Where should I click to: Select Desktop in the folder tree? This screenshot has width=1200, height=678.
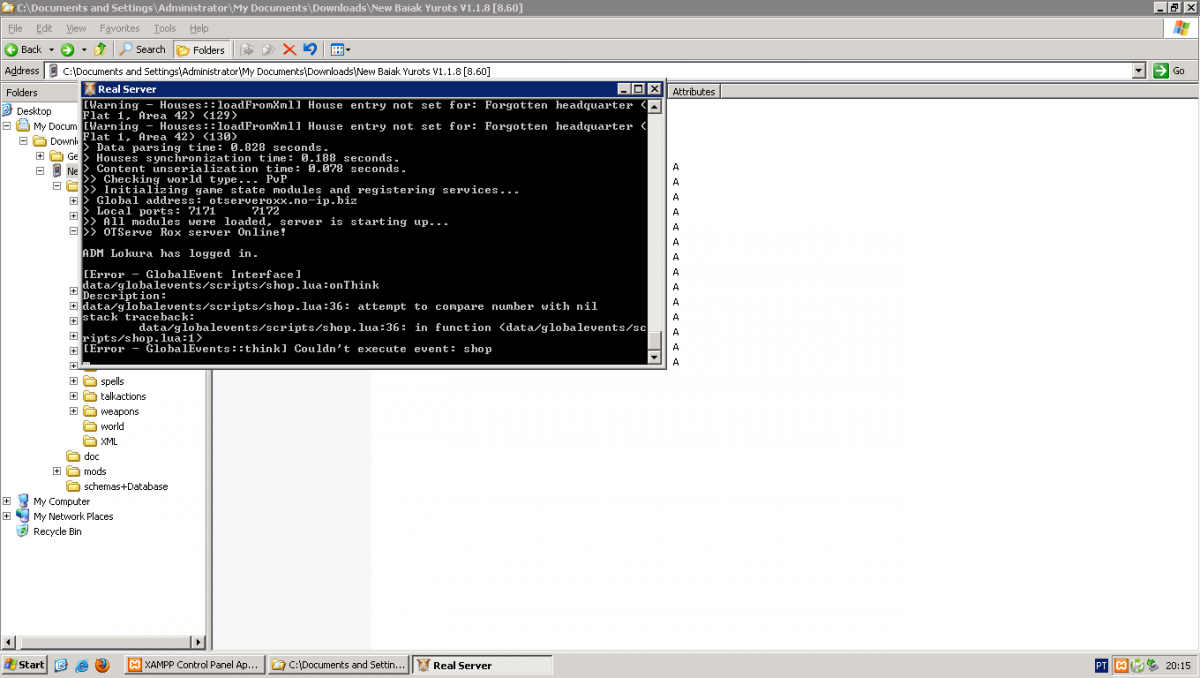pos(34,111)
